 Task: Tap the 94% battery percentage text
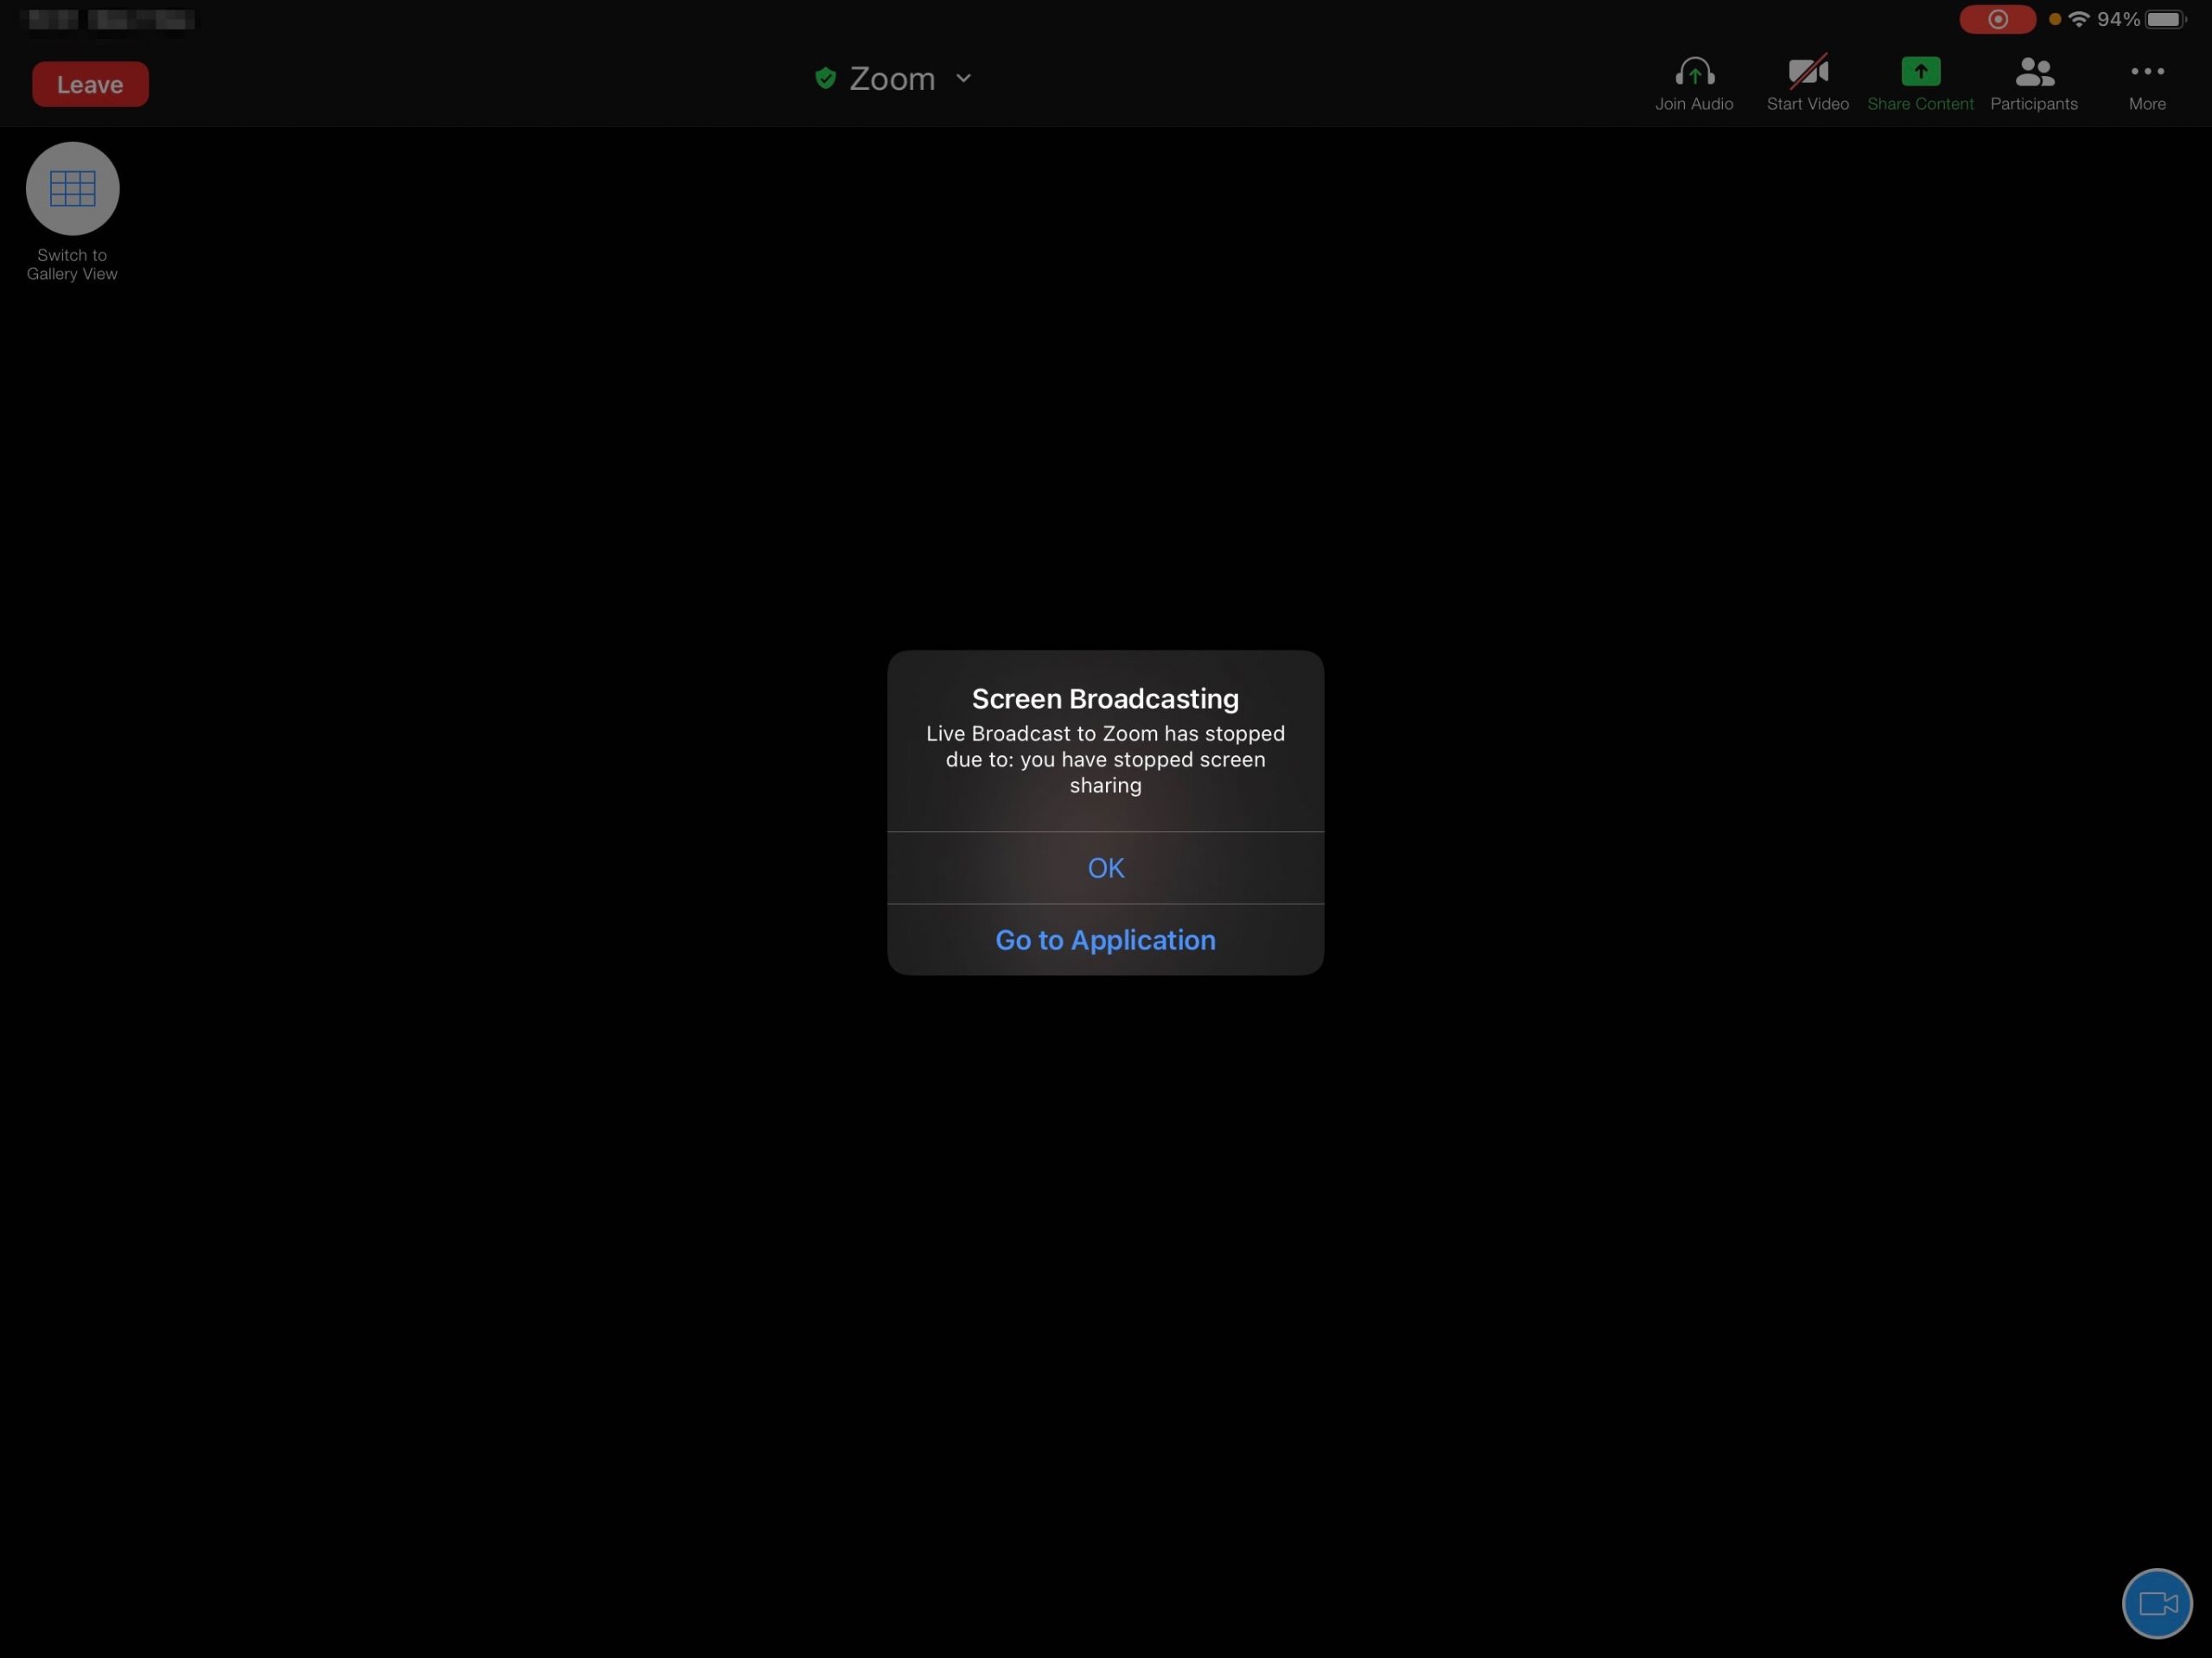point(2118,19)
